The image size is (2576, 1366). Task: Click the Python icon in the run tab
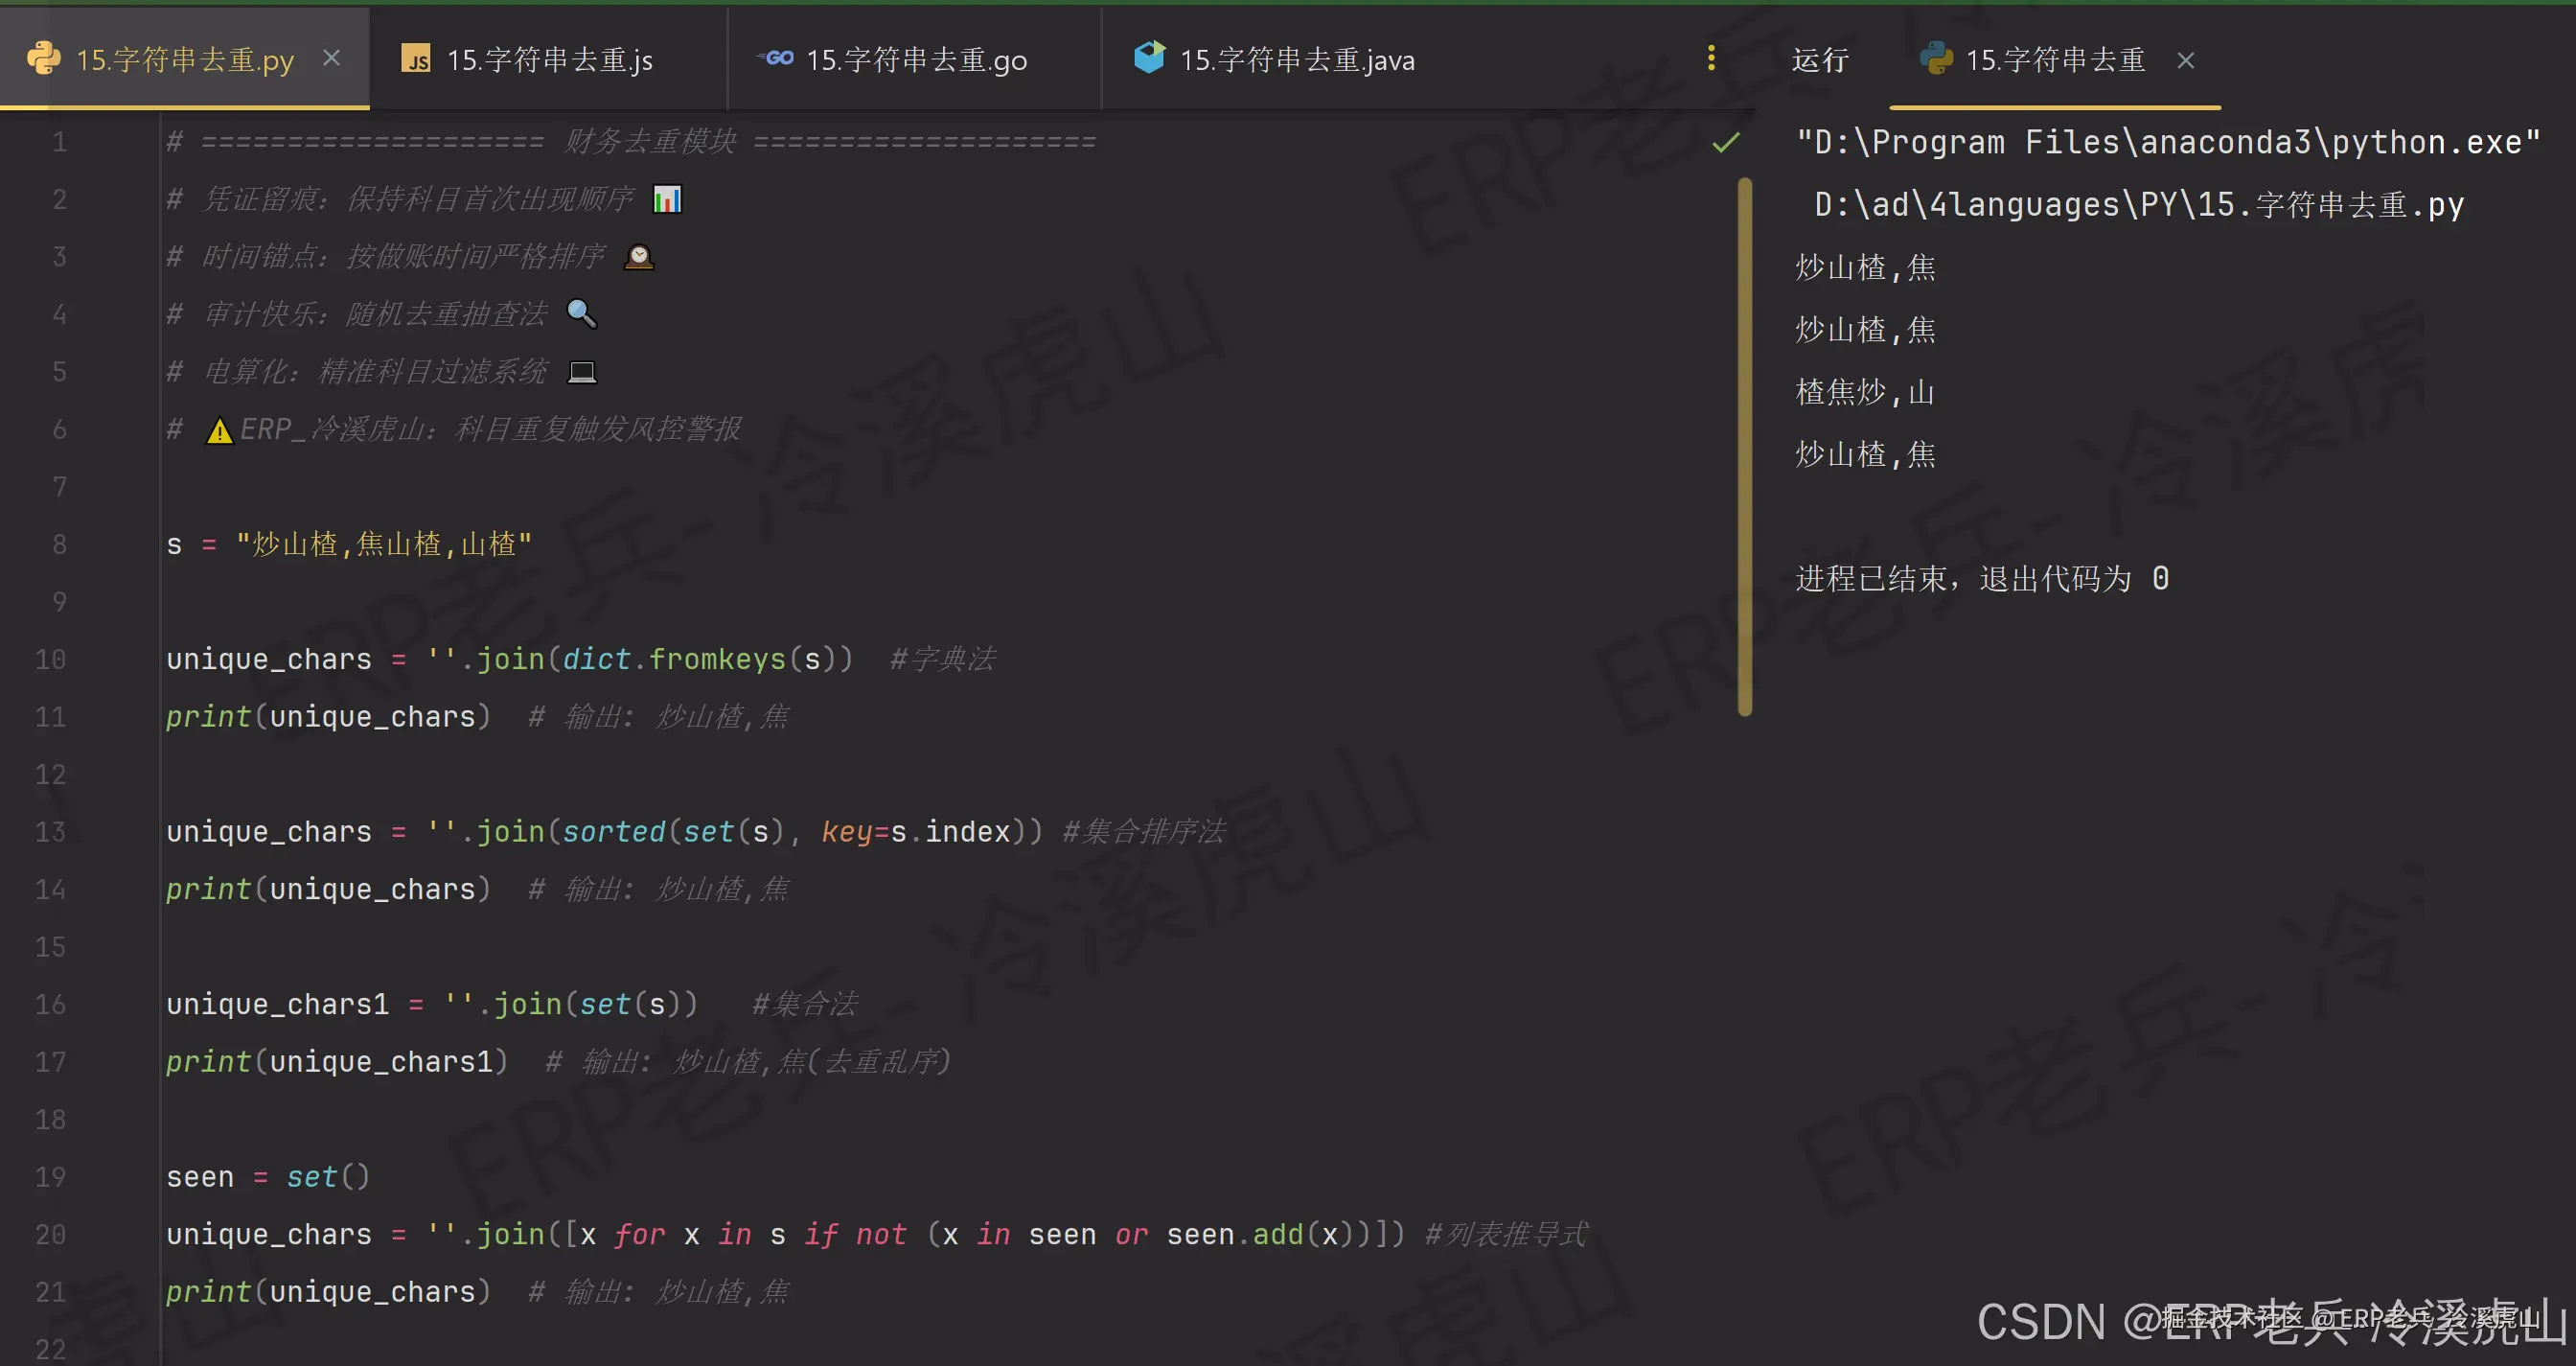(1936, 59)
